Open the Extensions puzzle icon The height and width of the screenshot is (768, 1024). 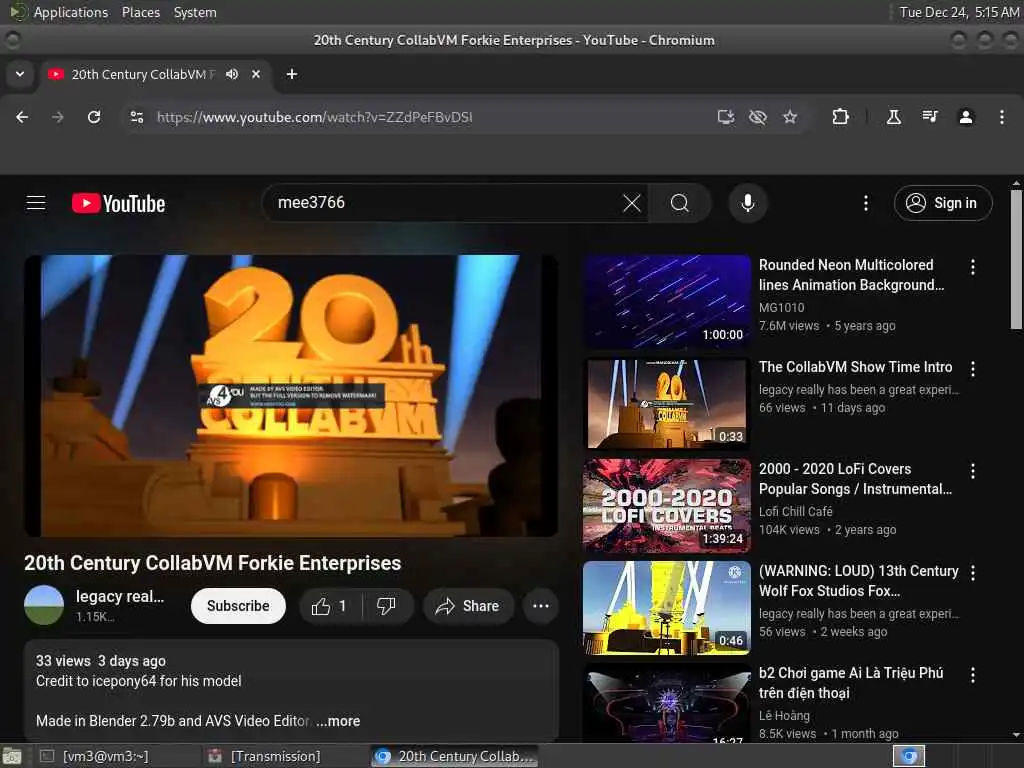click(x=840, y=117)
